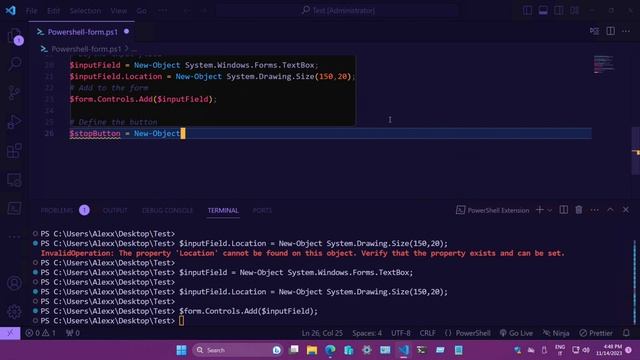Open the Explorer view in activity bar
Viewport: 640px width, 360px height.
click(x=15, y=36)
